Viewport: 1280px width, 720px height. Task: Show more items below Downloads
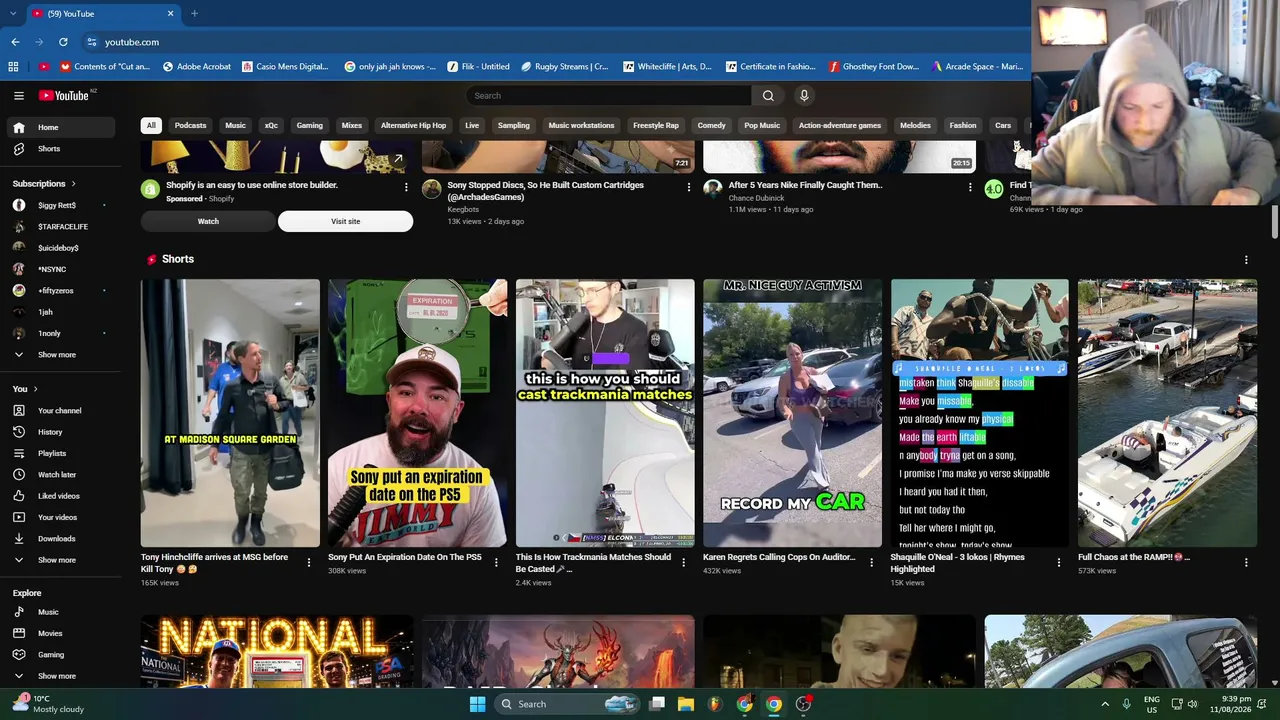point(61,560)
